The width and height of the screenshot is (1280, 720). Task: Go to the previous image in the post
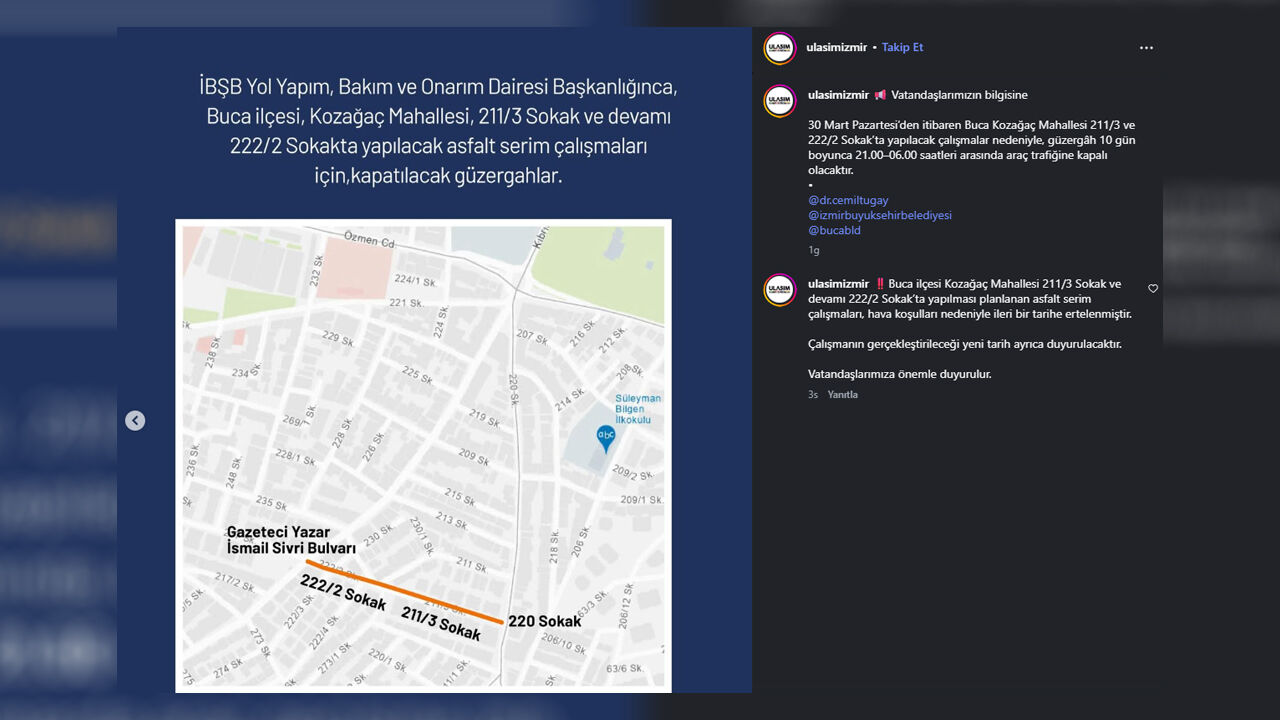pos(135,421)
